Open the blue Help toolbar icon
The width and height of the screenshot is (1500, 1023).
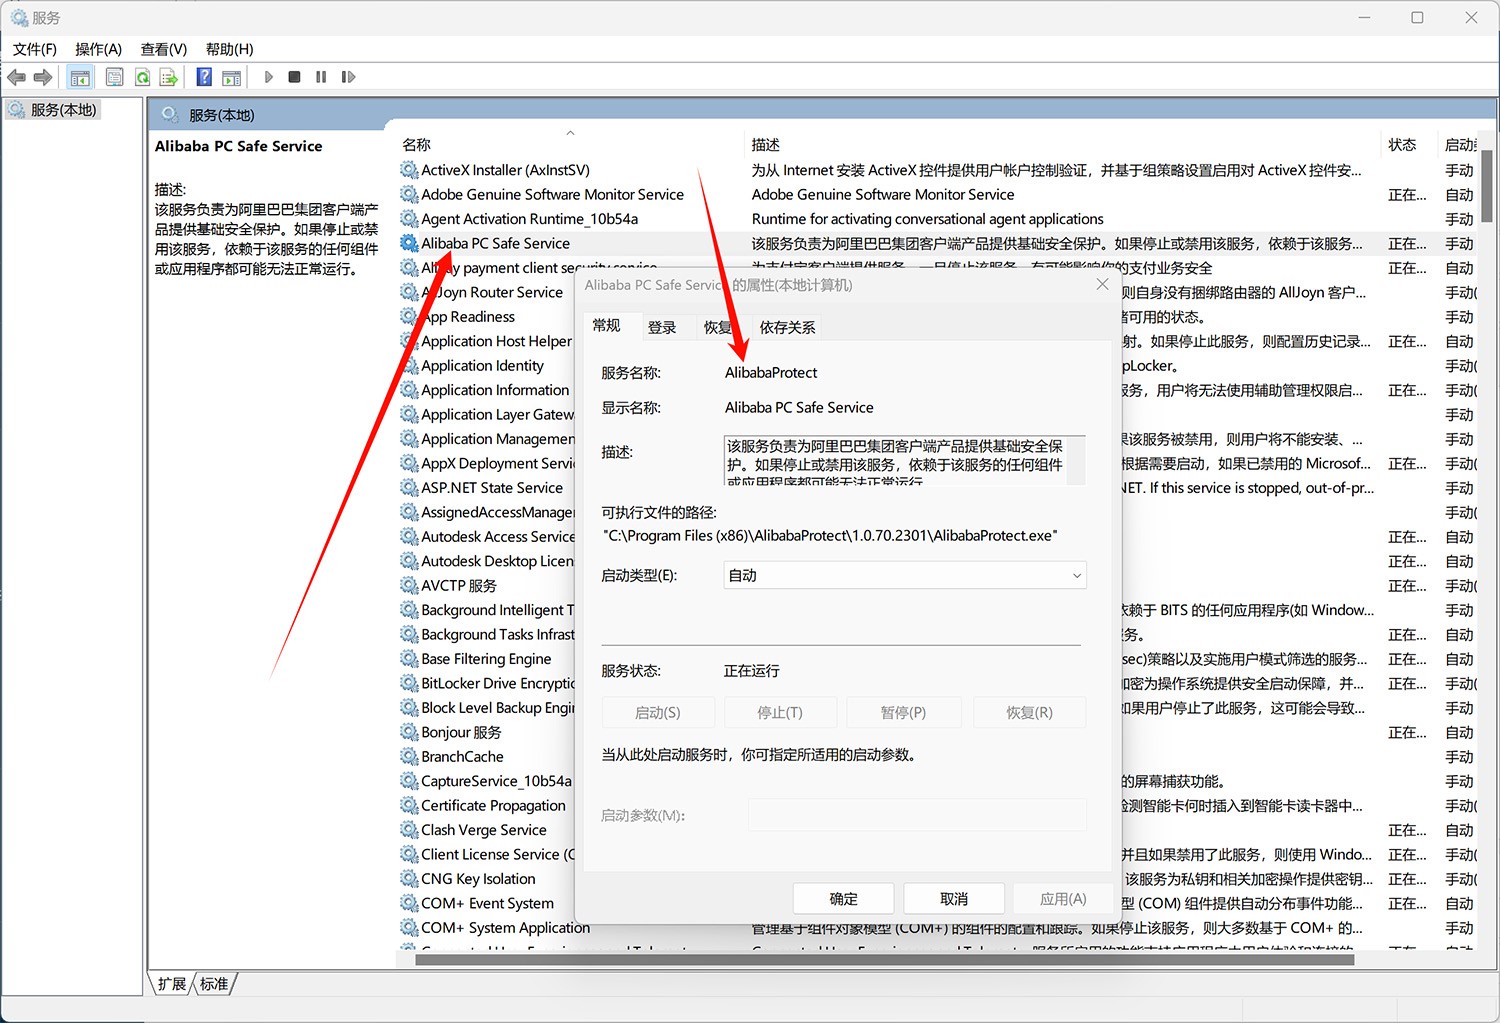tap(204, 77)
